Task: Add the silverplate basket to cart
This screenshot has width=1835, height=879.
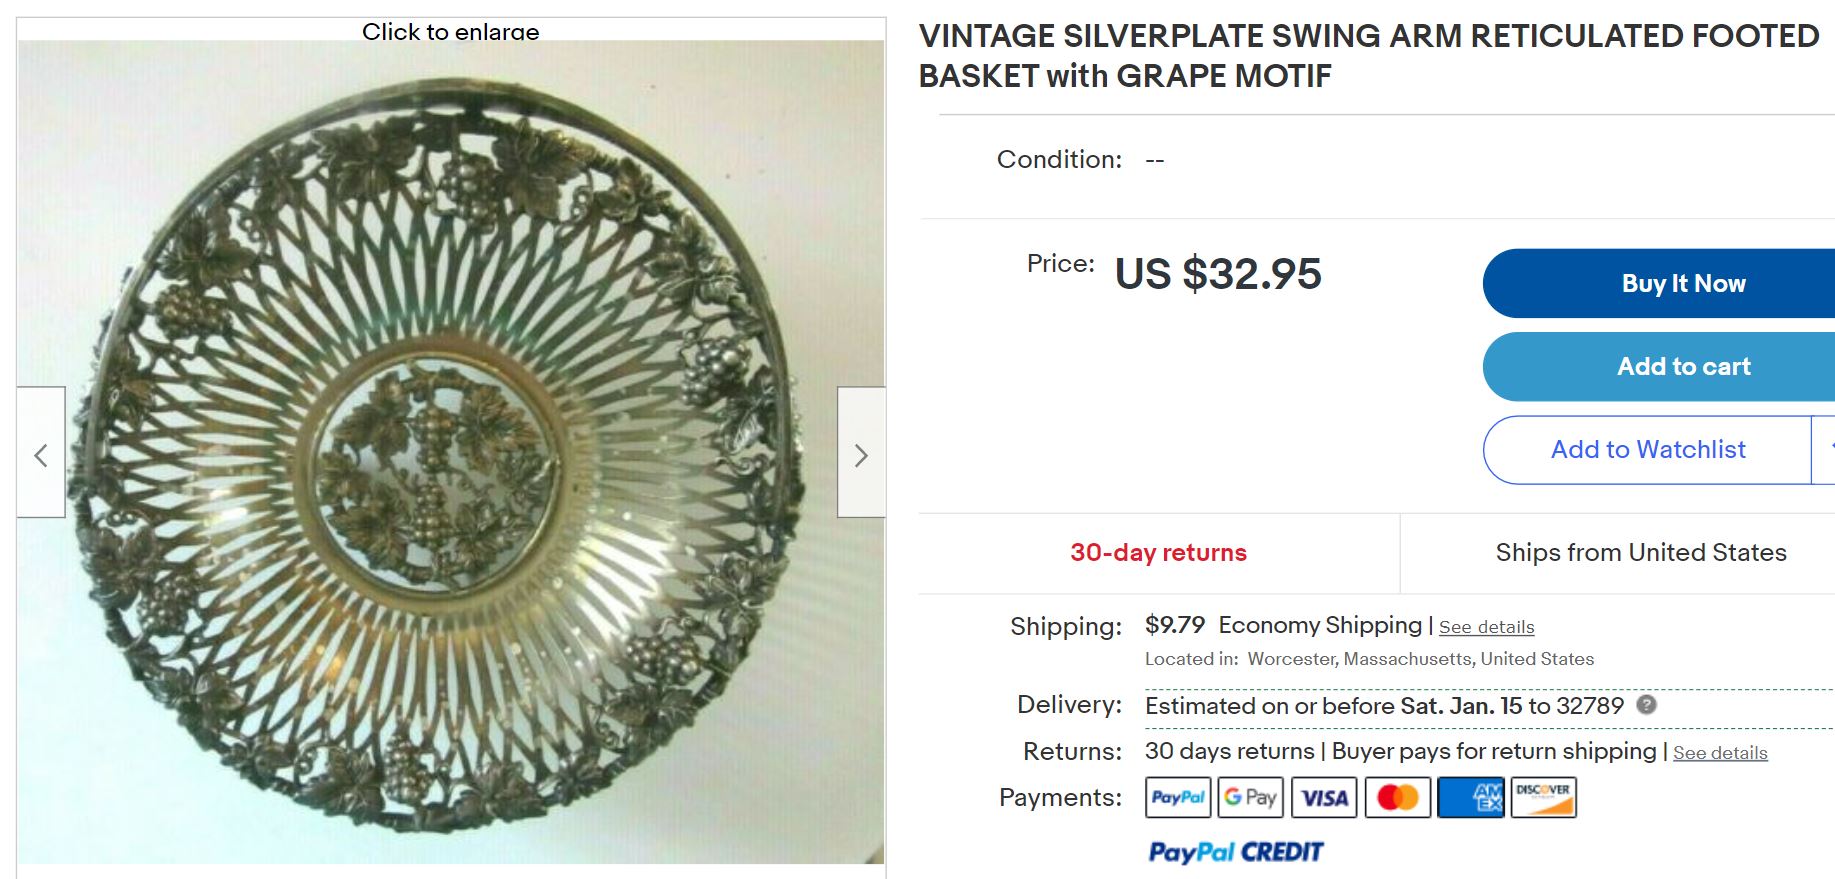Action: pyautogui.click(x=1683, y=366)
